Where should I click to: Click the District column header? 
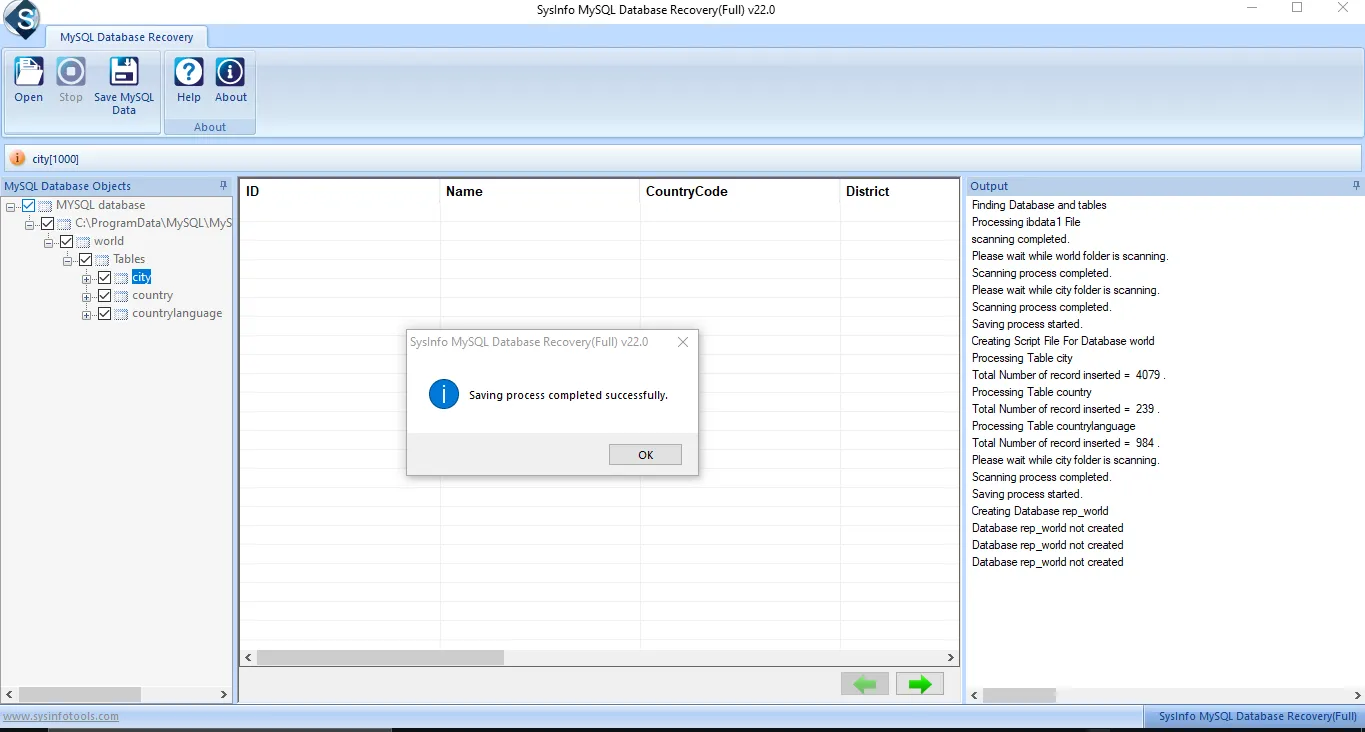[x=899, y=191]
